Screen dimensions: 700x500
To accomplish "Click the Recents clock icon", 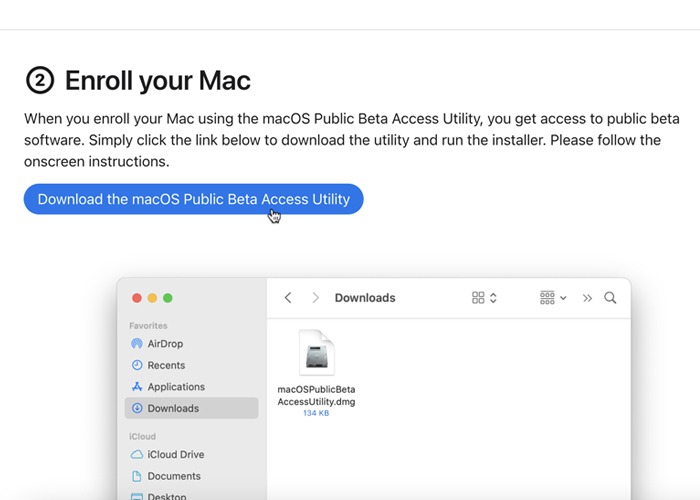I will point(137,365).
